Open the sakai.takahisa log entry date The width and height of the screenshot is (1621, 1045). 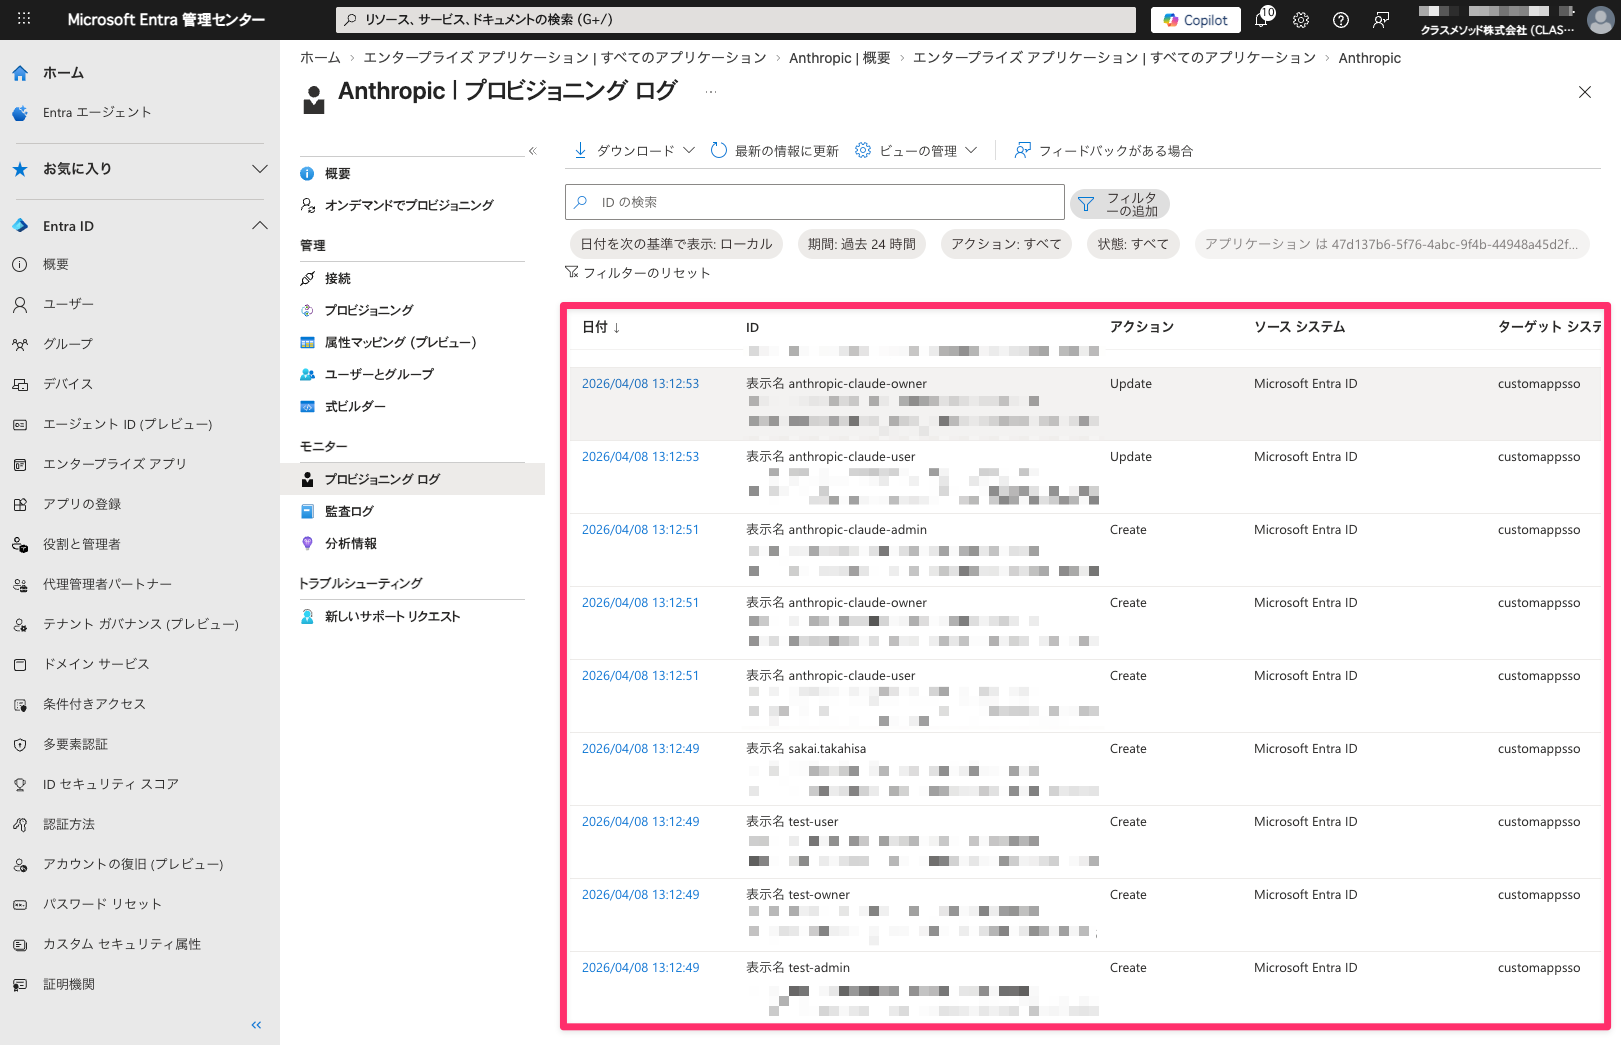(x=640, y=749)
